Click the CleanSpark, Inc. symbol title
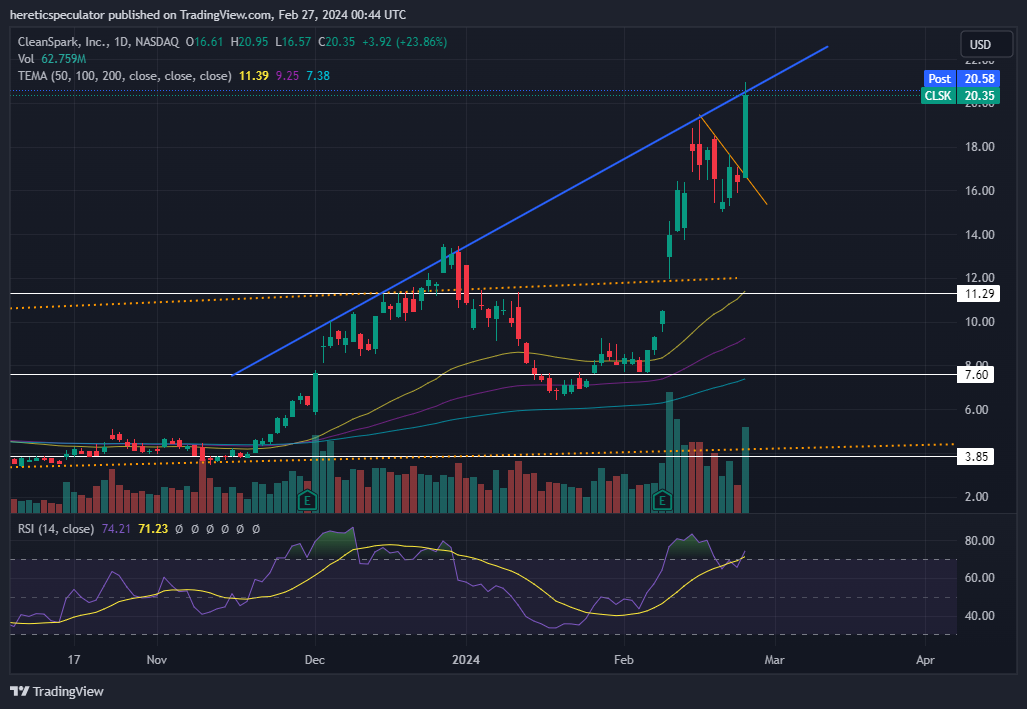The image size is (1027, 709). click(x=63, y=42)
